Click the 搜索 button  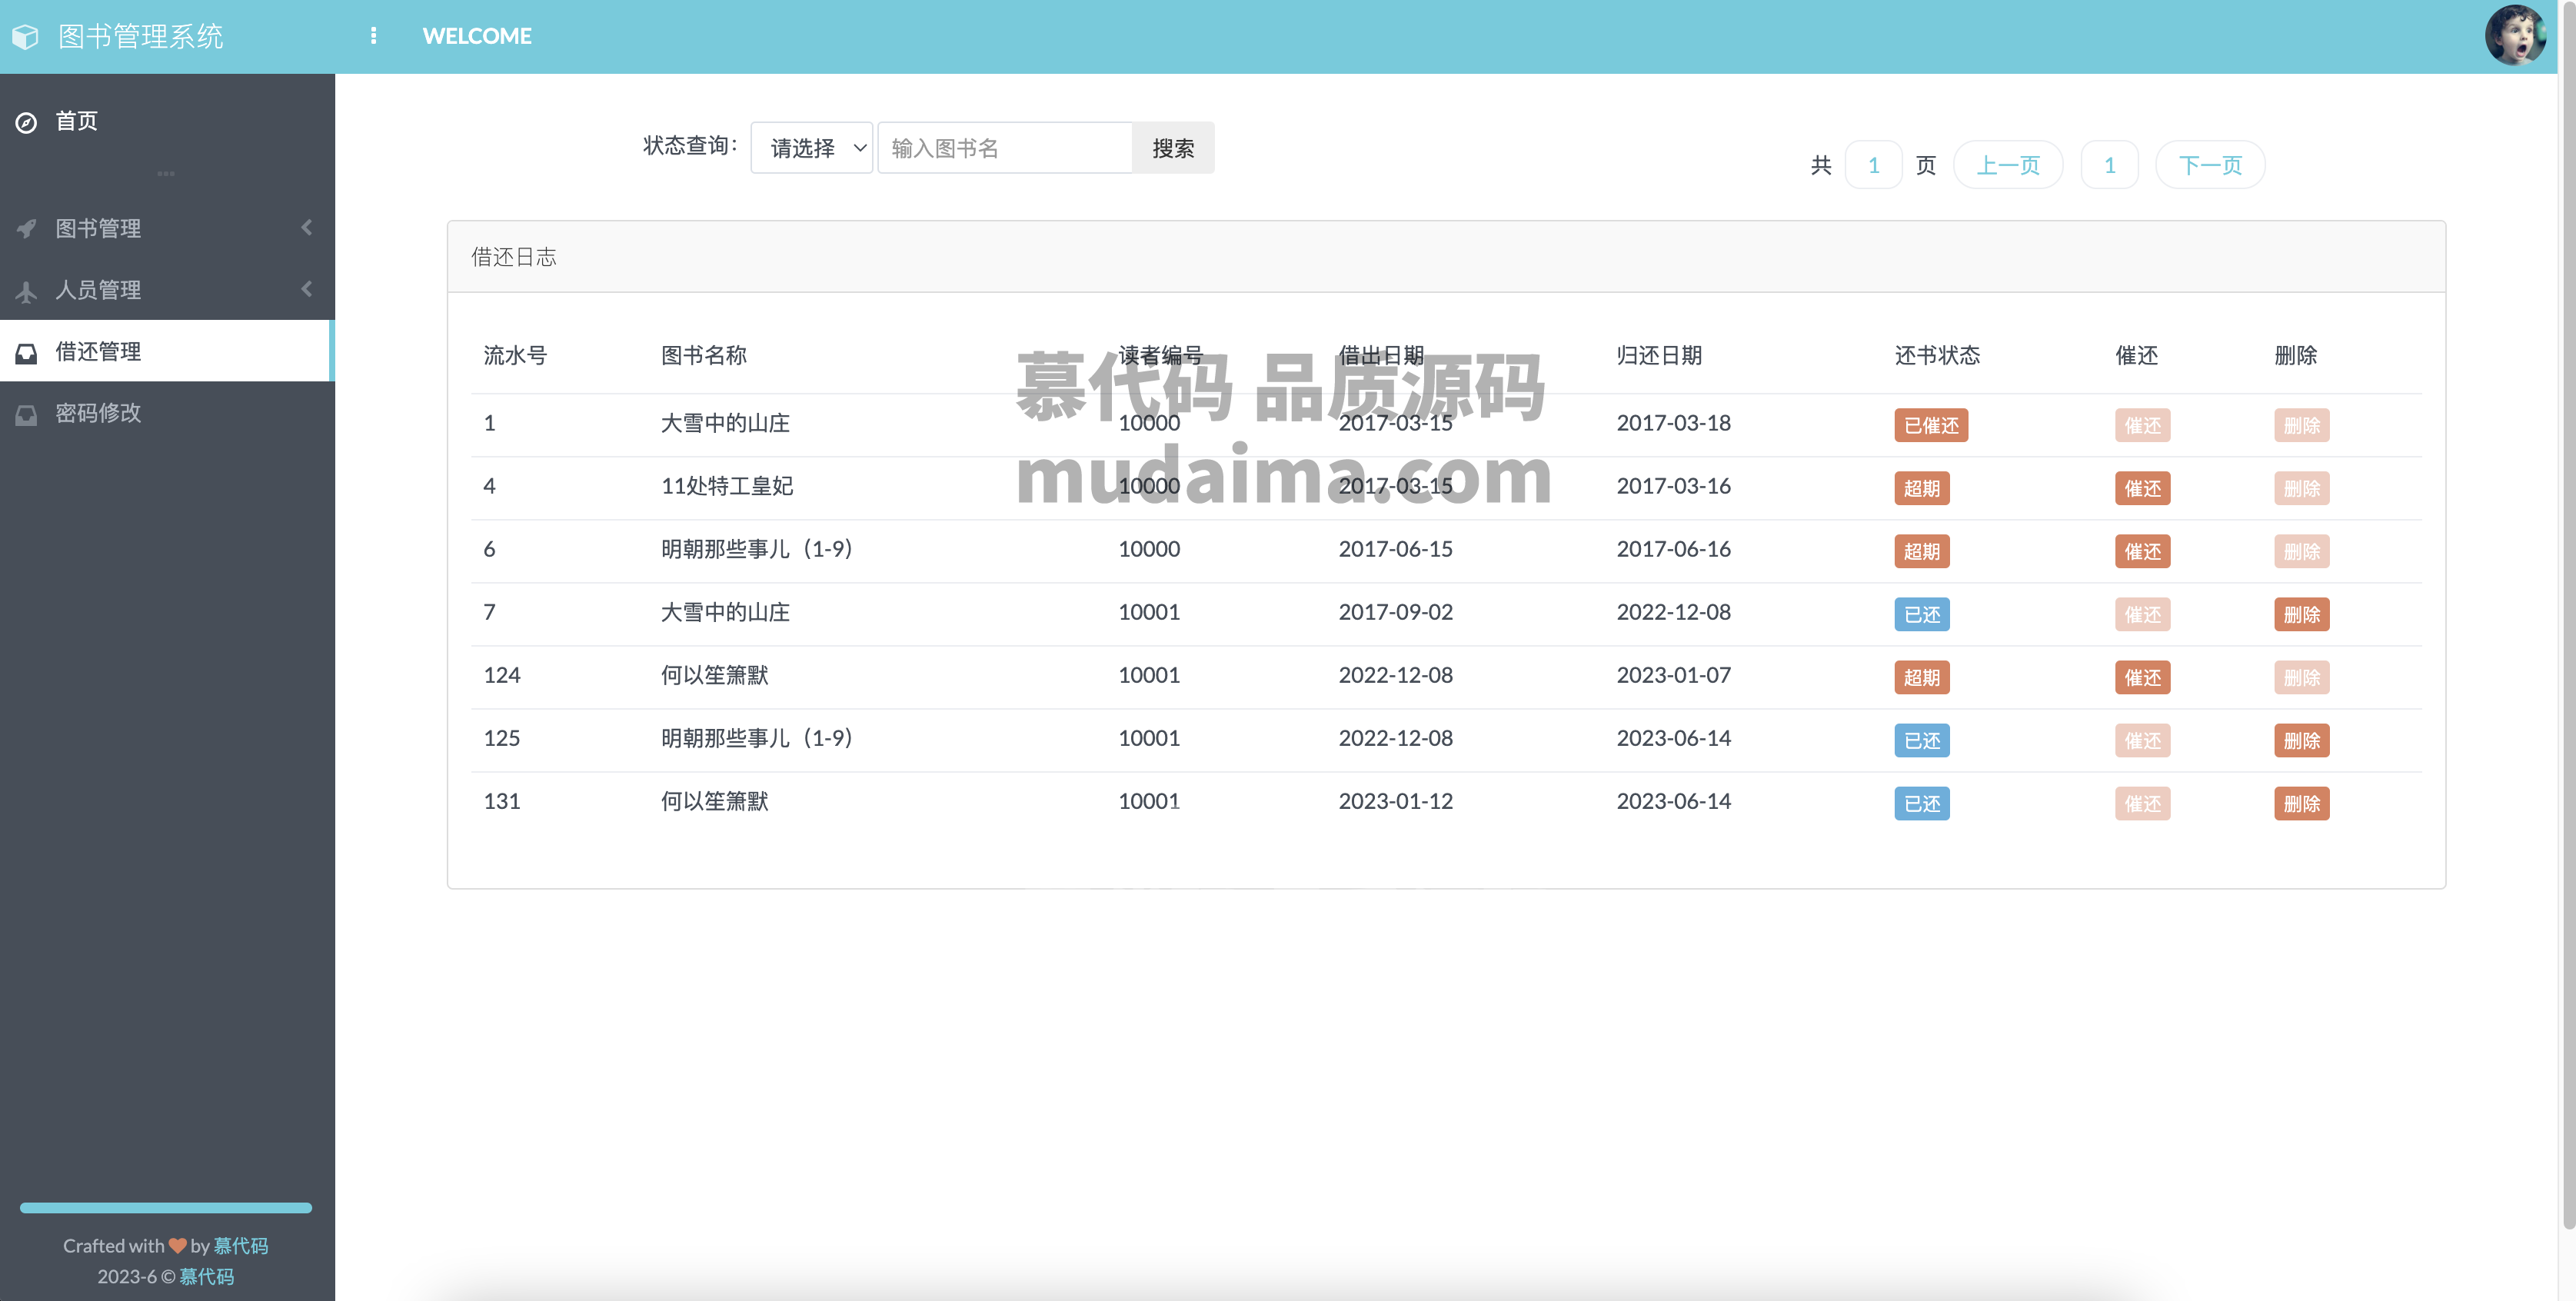(1172, 148)
